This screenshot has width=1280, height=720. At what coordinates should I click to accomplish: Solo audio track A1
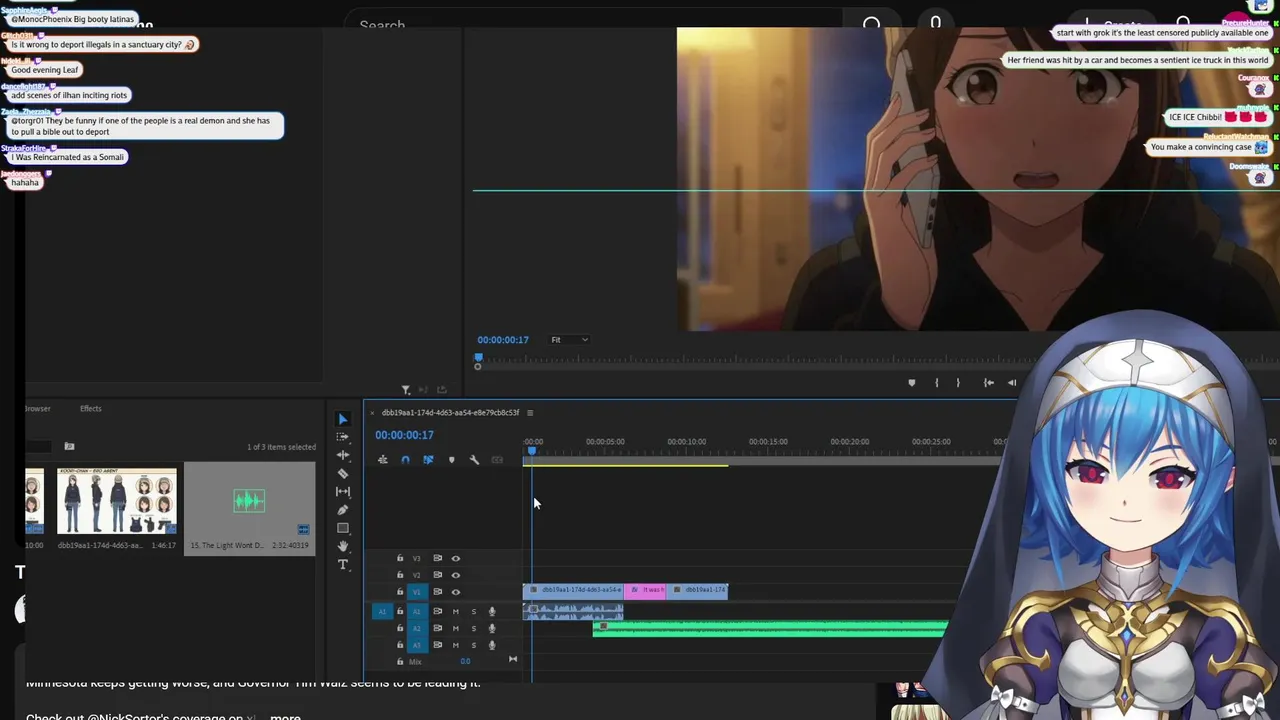coord(474,611)
